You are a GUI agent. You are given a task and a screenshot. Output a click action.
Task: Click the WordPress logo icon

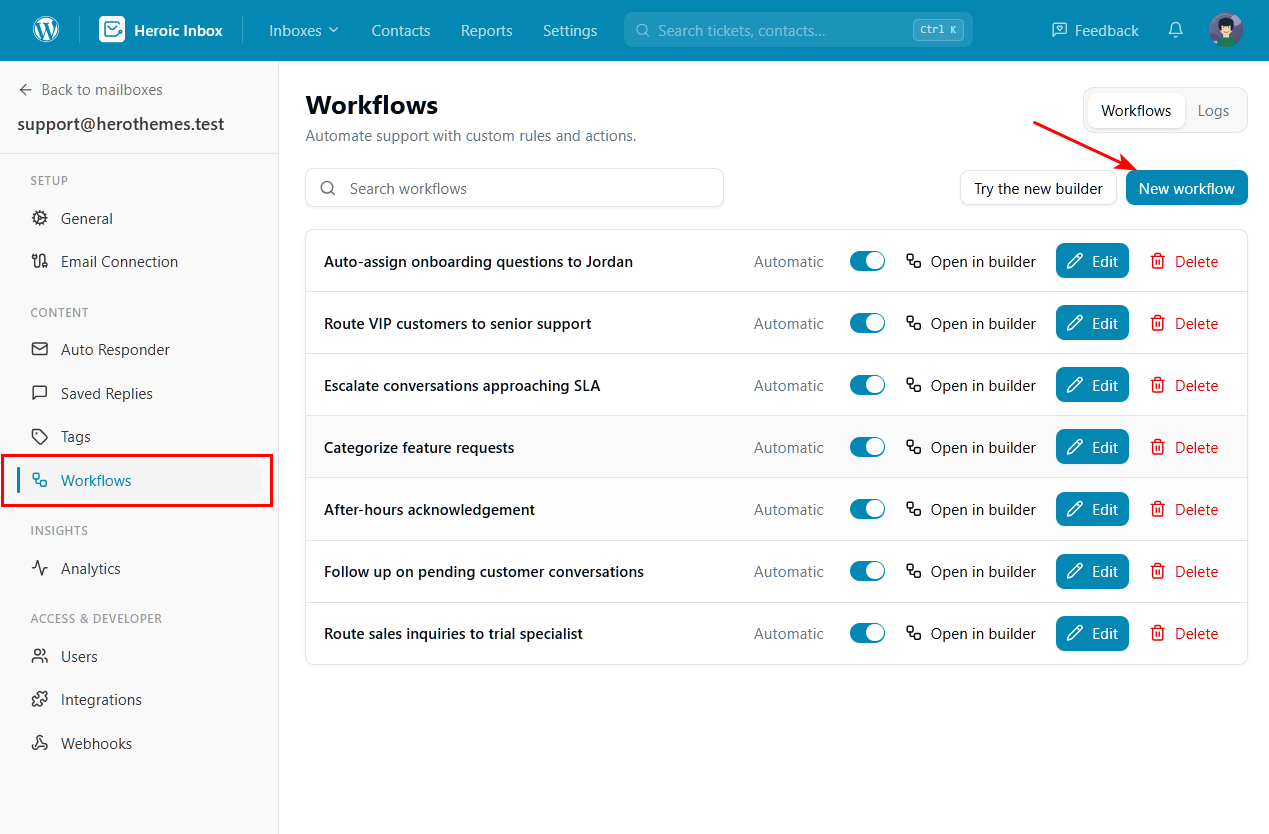[x=46, y=30]
